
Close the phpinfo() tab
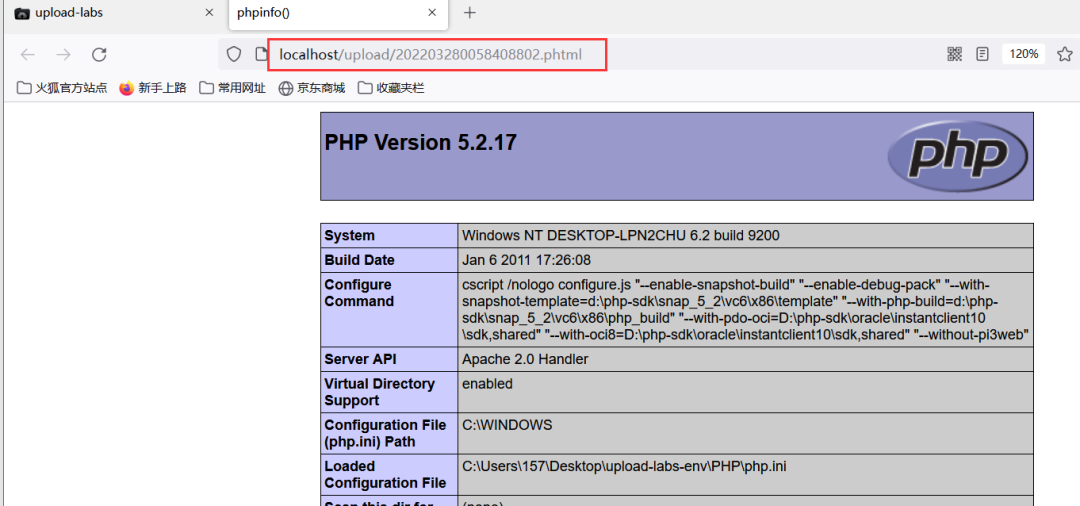432,13
